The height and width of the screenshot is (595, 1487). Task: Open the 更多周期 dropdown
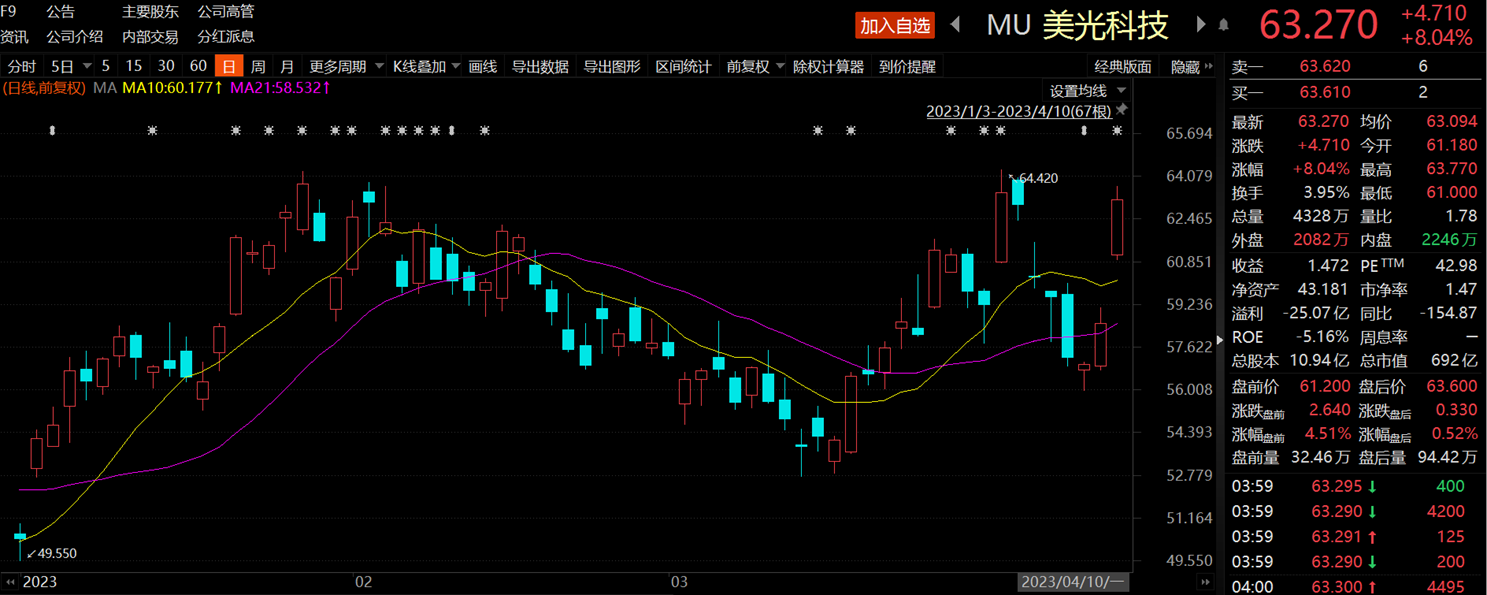coord(346,67)
